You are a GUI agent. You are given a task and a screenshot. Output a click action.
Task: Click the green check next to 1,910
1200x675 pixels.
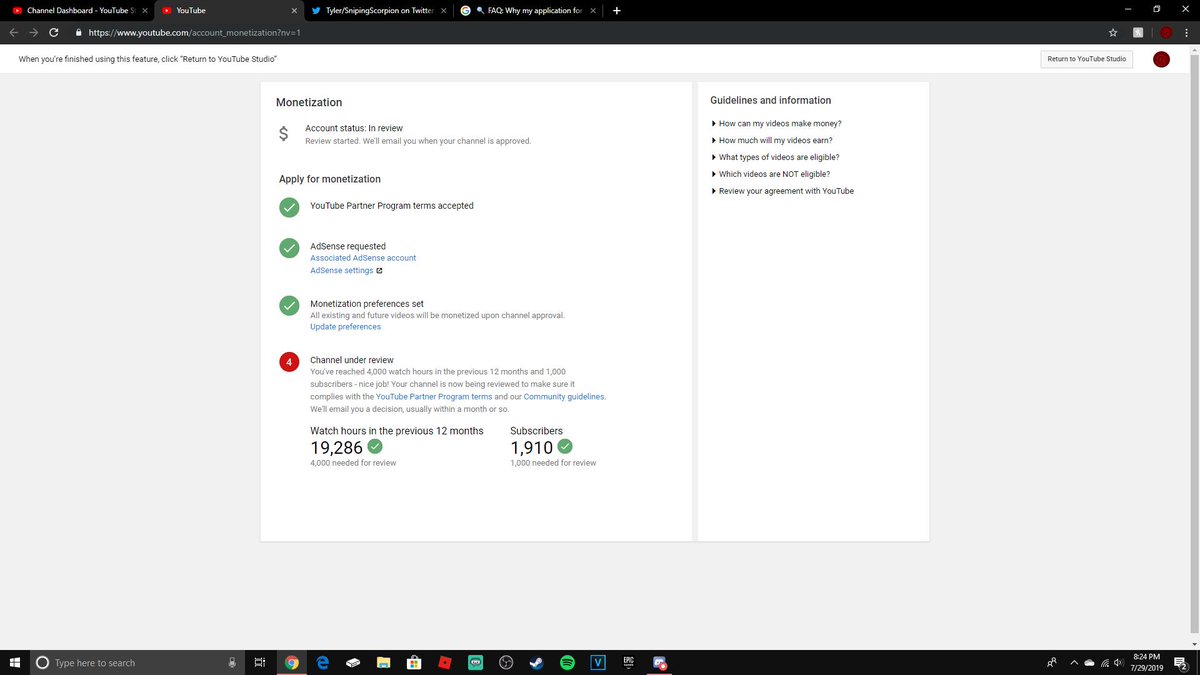[x=564, y=446]
